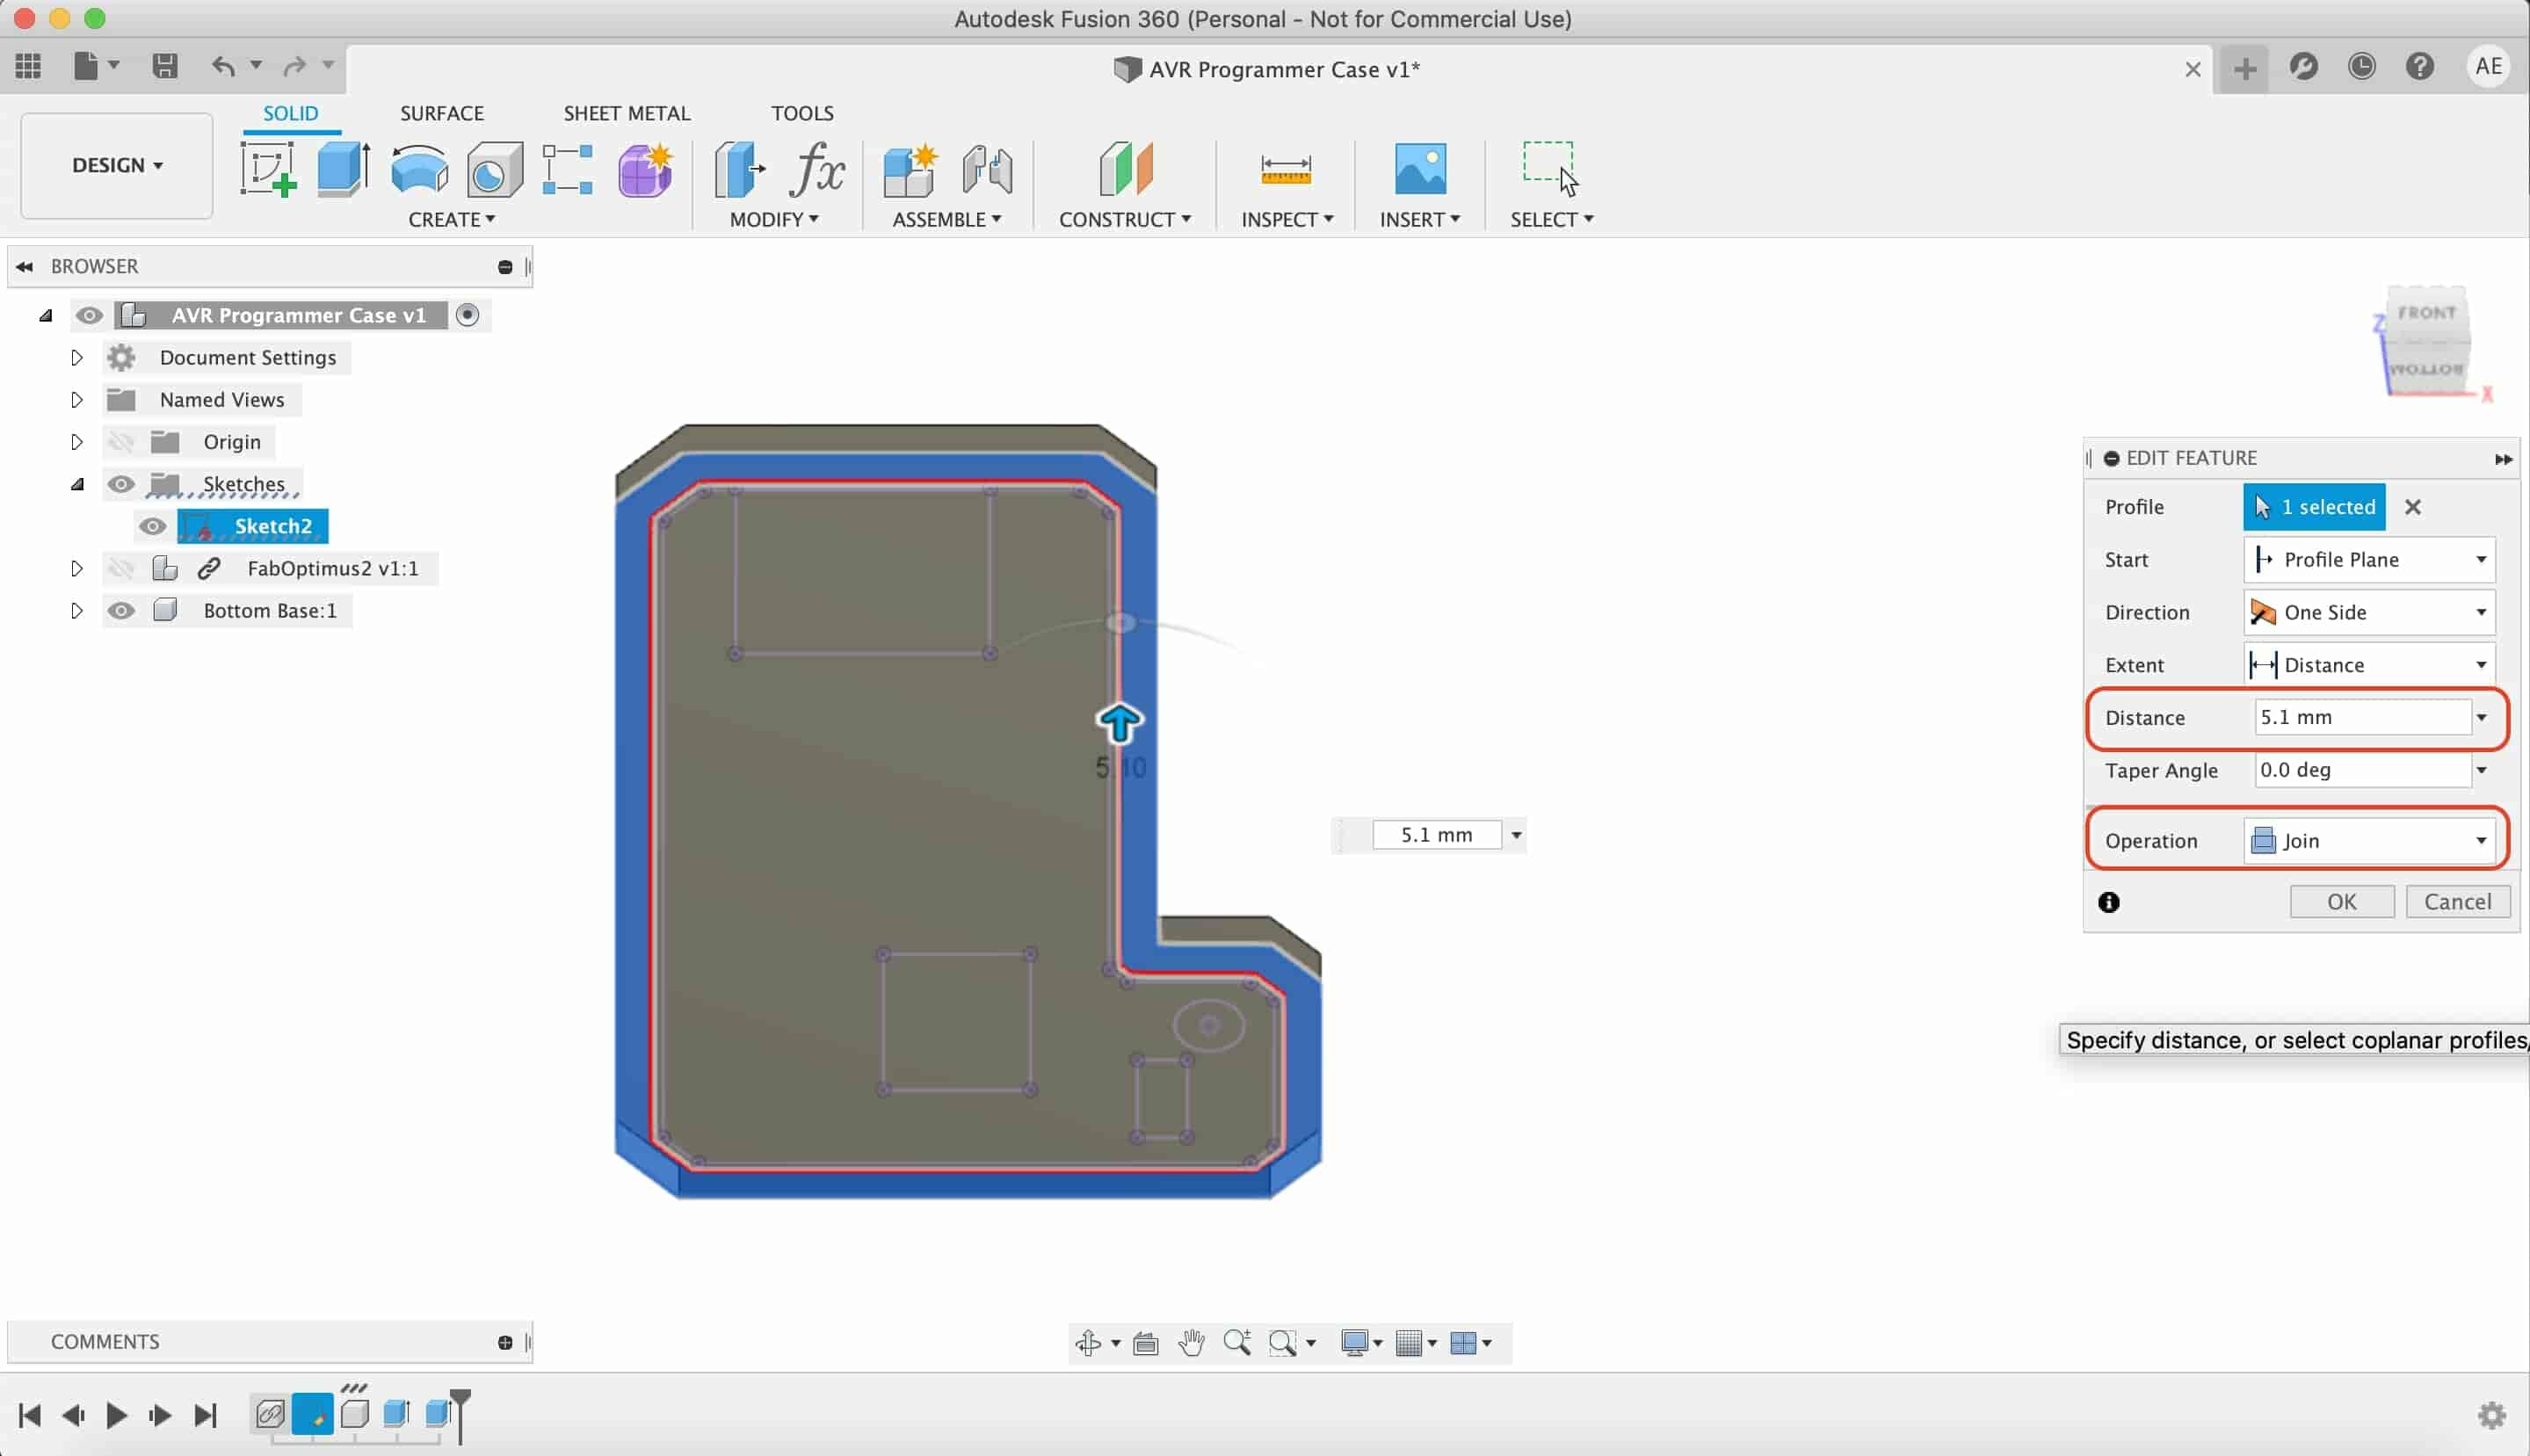
Task: Clear the Profile selection with X
Action: pos(2413,507)
